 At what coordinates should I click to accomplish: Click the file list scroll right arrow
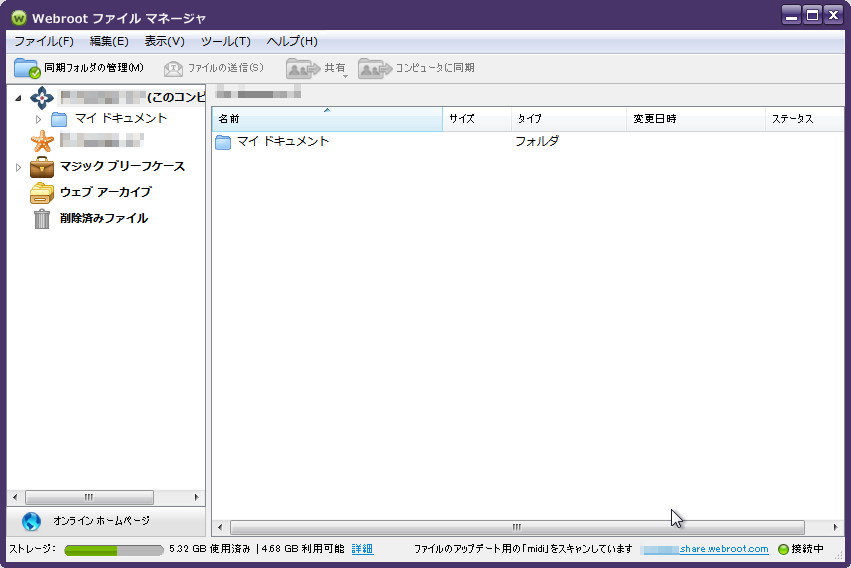(x=835, y=527)
